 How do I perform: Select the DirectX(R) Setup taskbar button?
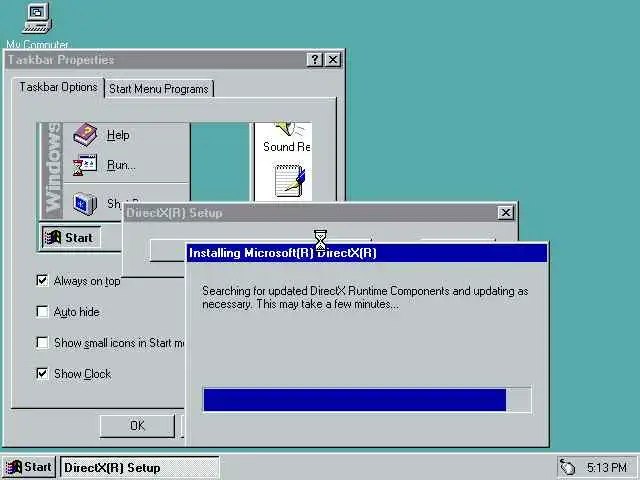click(140, 468)
